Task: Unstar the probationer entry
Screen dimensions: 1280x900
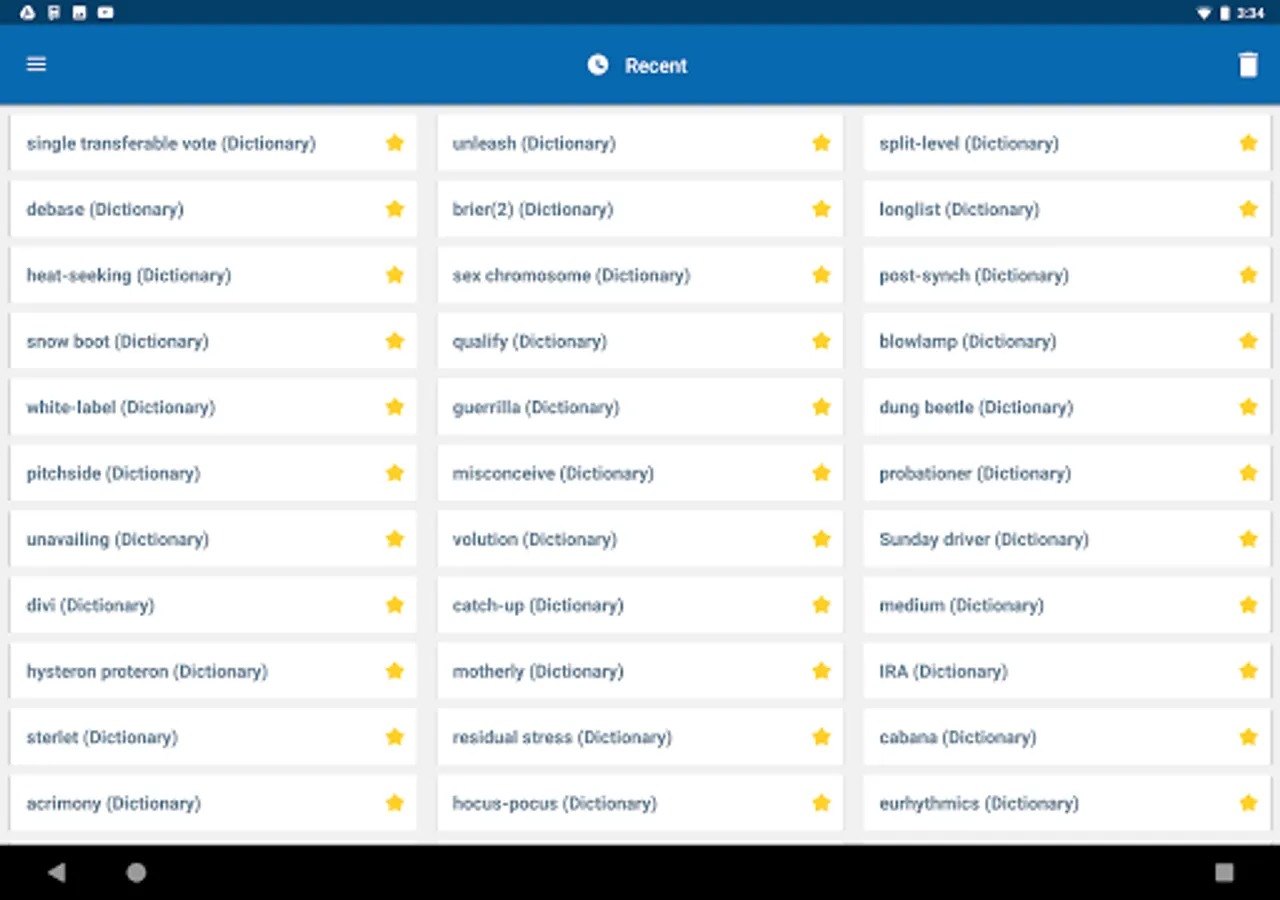Action: click(x=1248, y=473)
